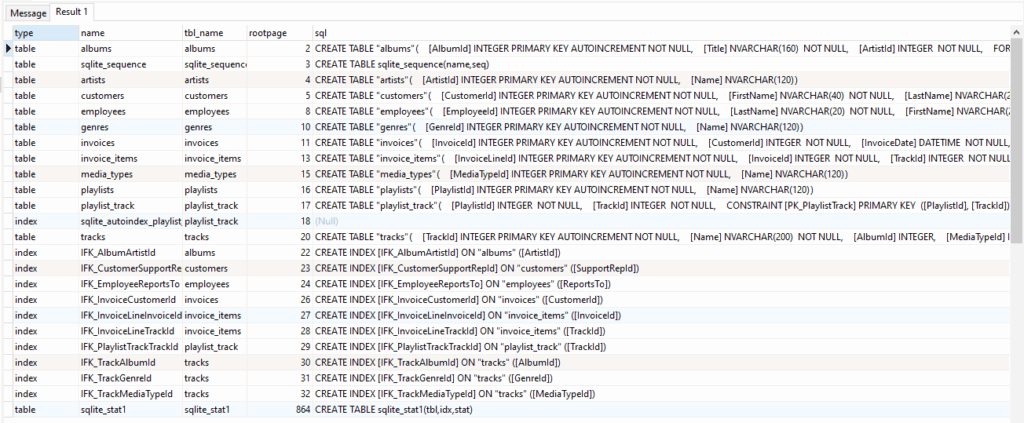
Task: Select the 'playlist_track' name cell of table row
Action: pyautogui.click(x=130, y=205)
